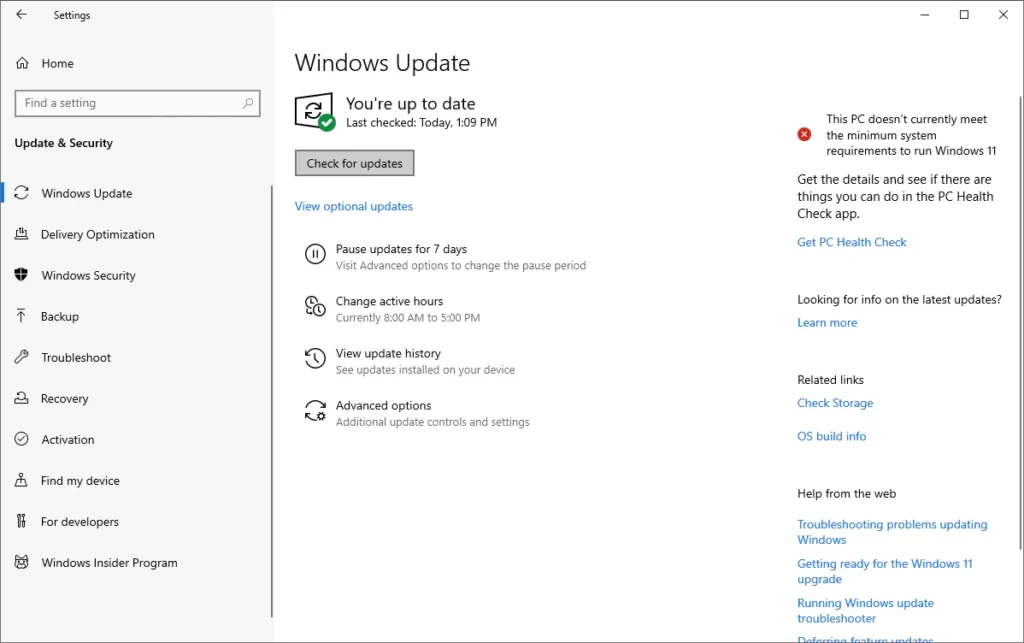
Task: Click the Windows Security shield icon
Action: click(x=21, y=275)
